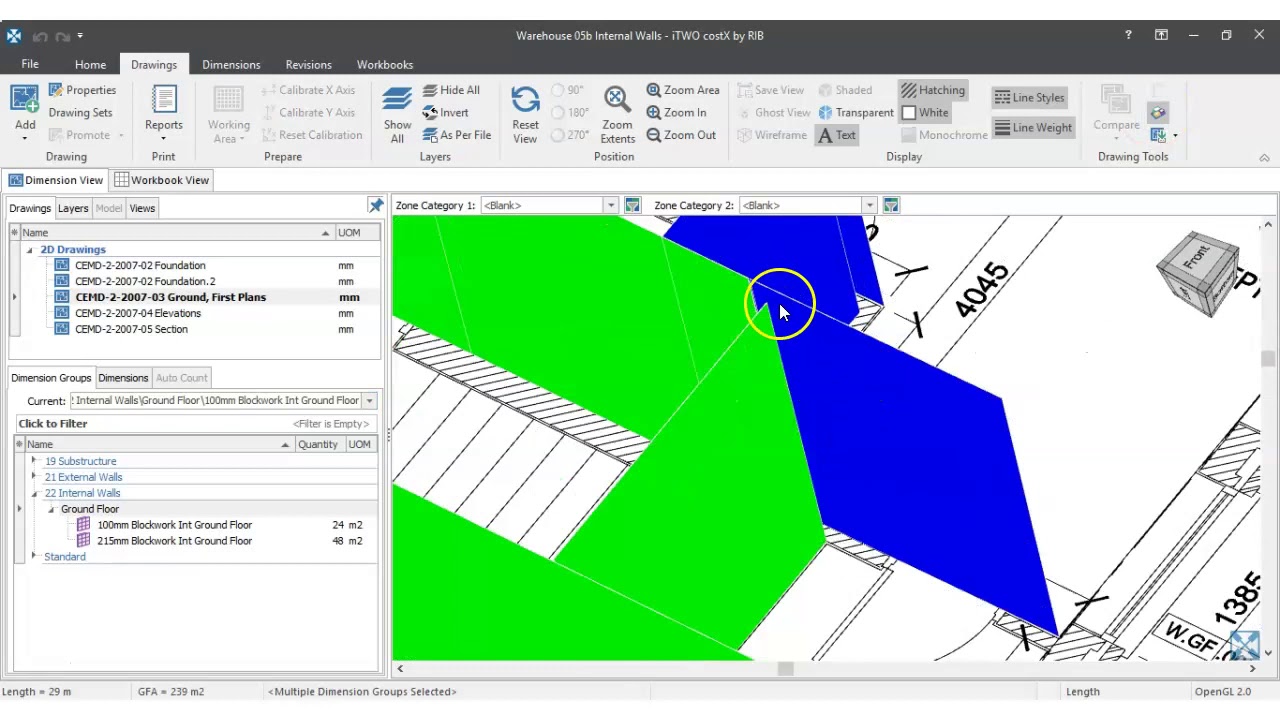Open drawing Properties from the ribbon
The height and width of the screenshot is (720, 1280).
(83, 90)
